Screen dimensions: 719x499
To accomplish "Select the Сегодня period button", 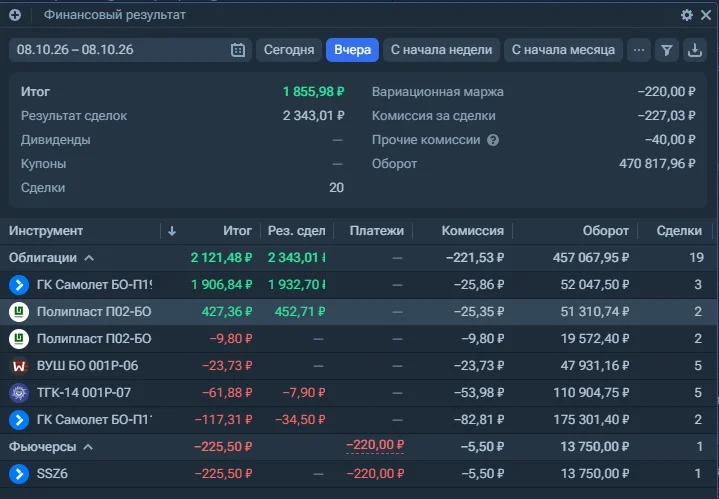I will [289, 50].
